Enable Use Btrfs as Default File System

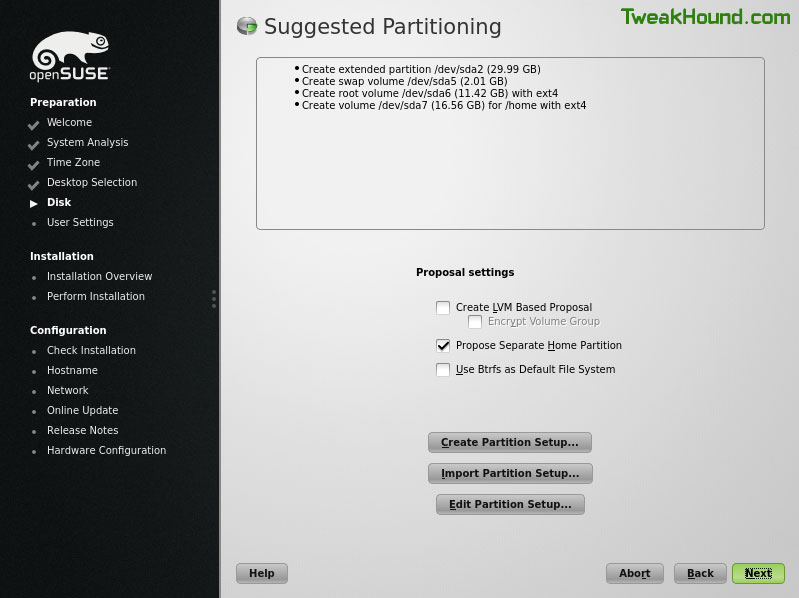point(443,369)
